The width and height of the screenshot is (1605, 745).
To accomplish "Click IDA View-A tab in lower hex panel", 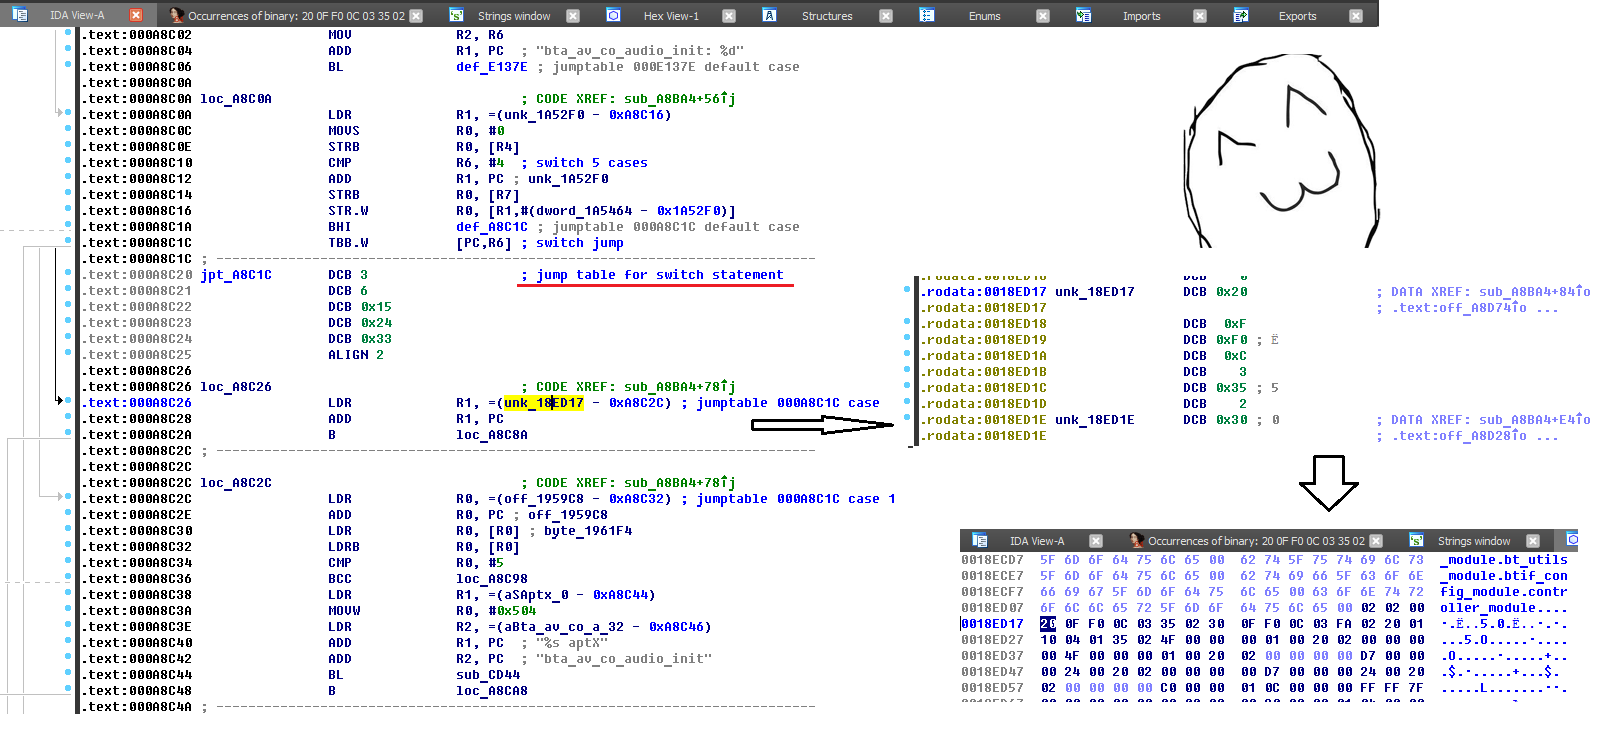I will (x=1037, y=541).
